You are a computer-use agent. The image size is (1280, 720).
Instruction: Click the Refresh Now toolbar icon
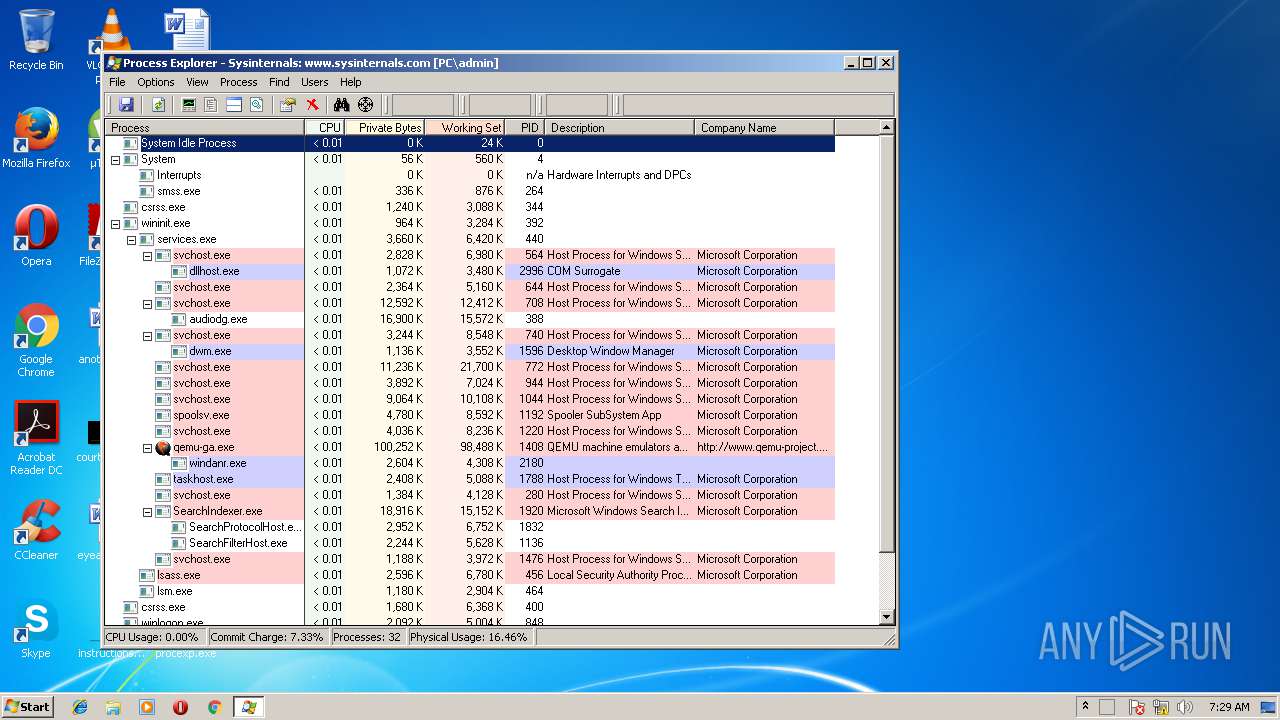pos(158,105)
